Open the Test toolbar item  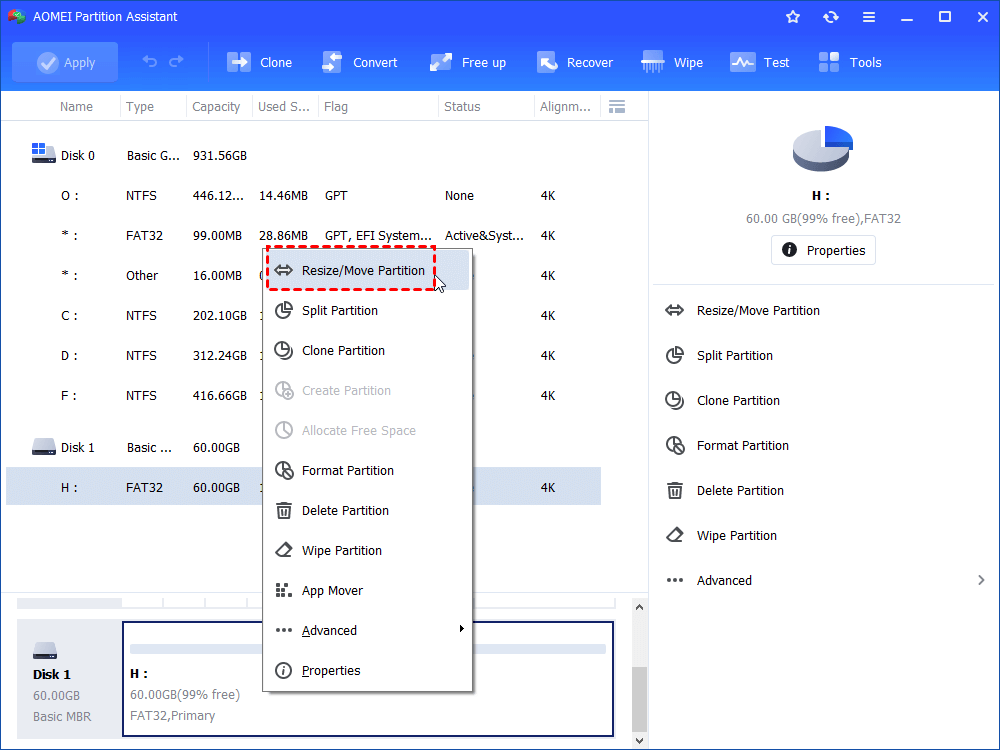[x=760, y=62]
